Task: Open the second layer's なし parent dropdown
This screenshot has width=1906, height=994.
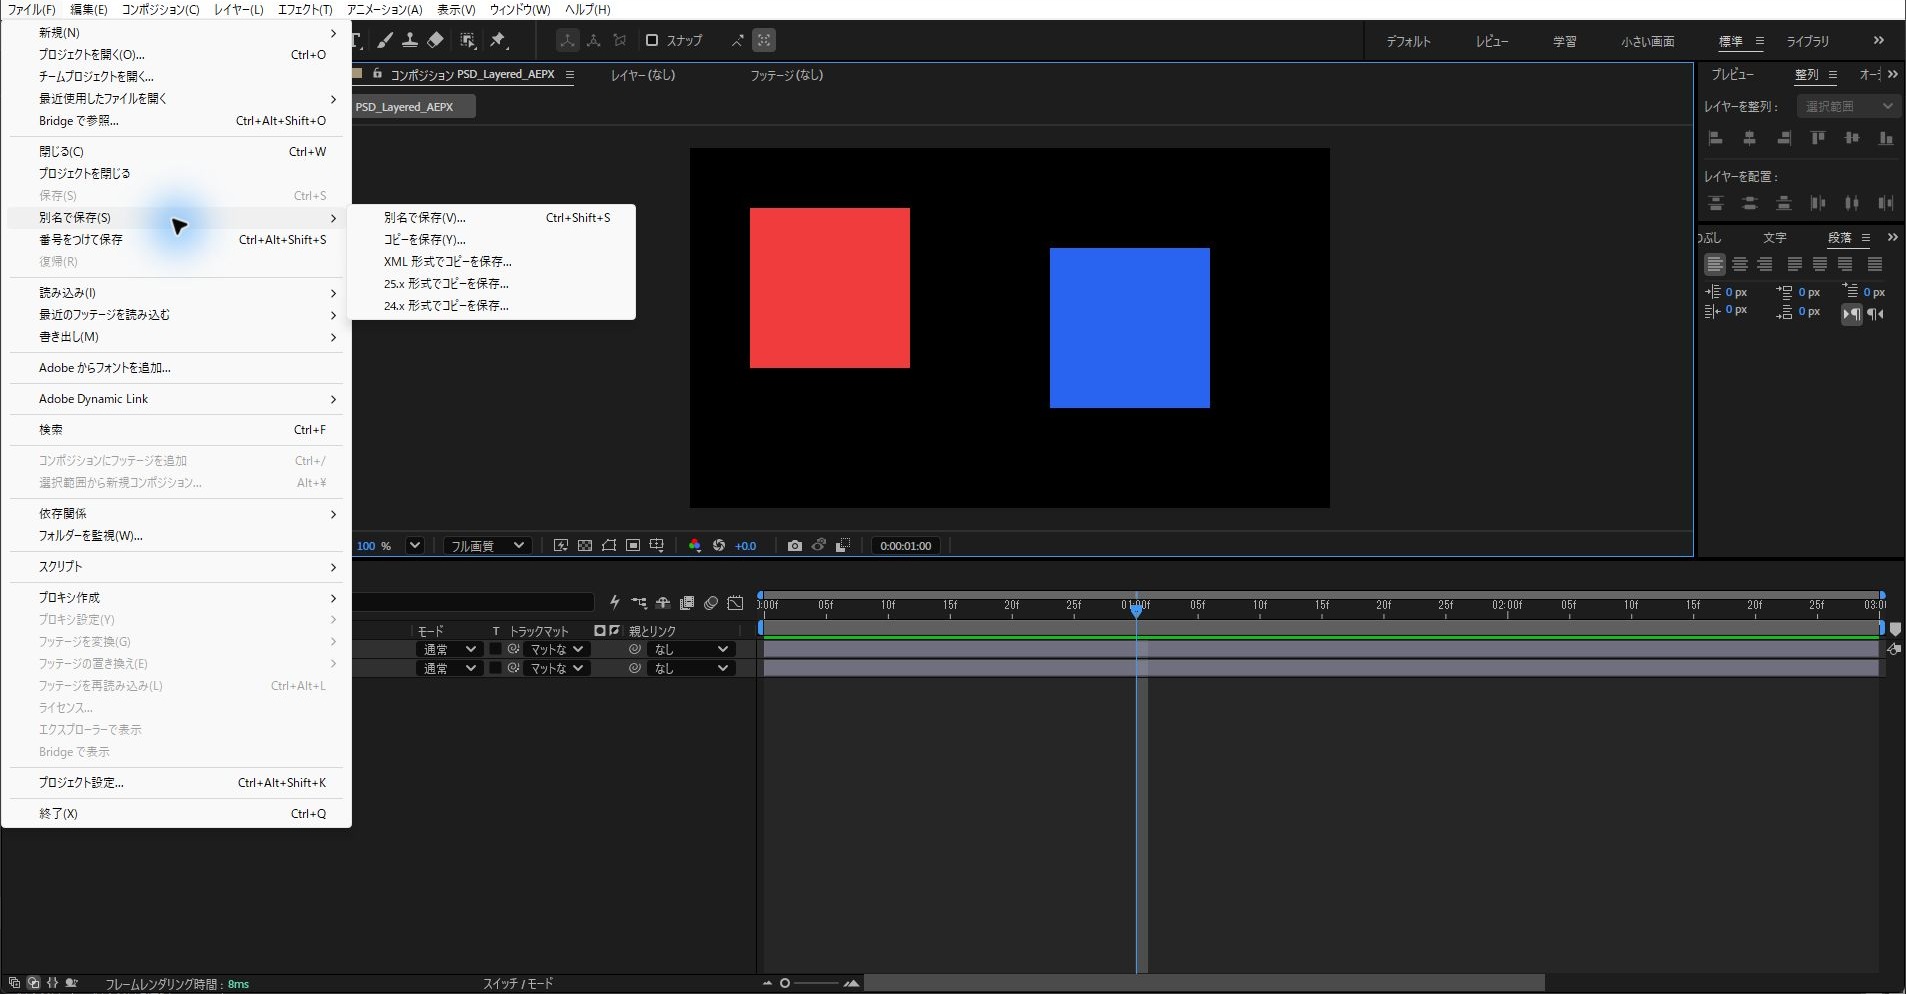Action: 691,668
